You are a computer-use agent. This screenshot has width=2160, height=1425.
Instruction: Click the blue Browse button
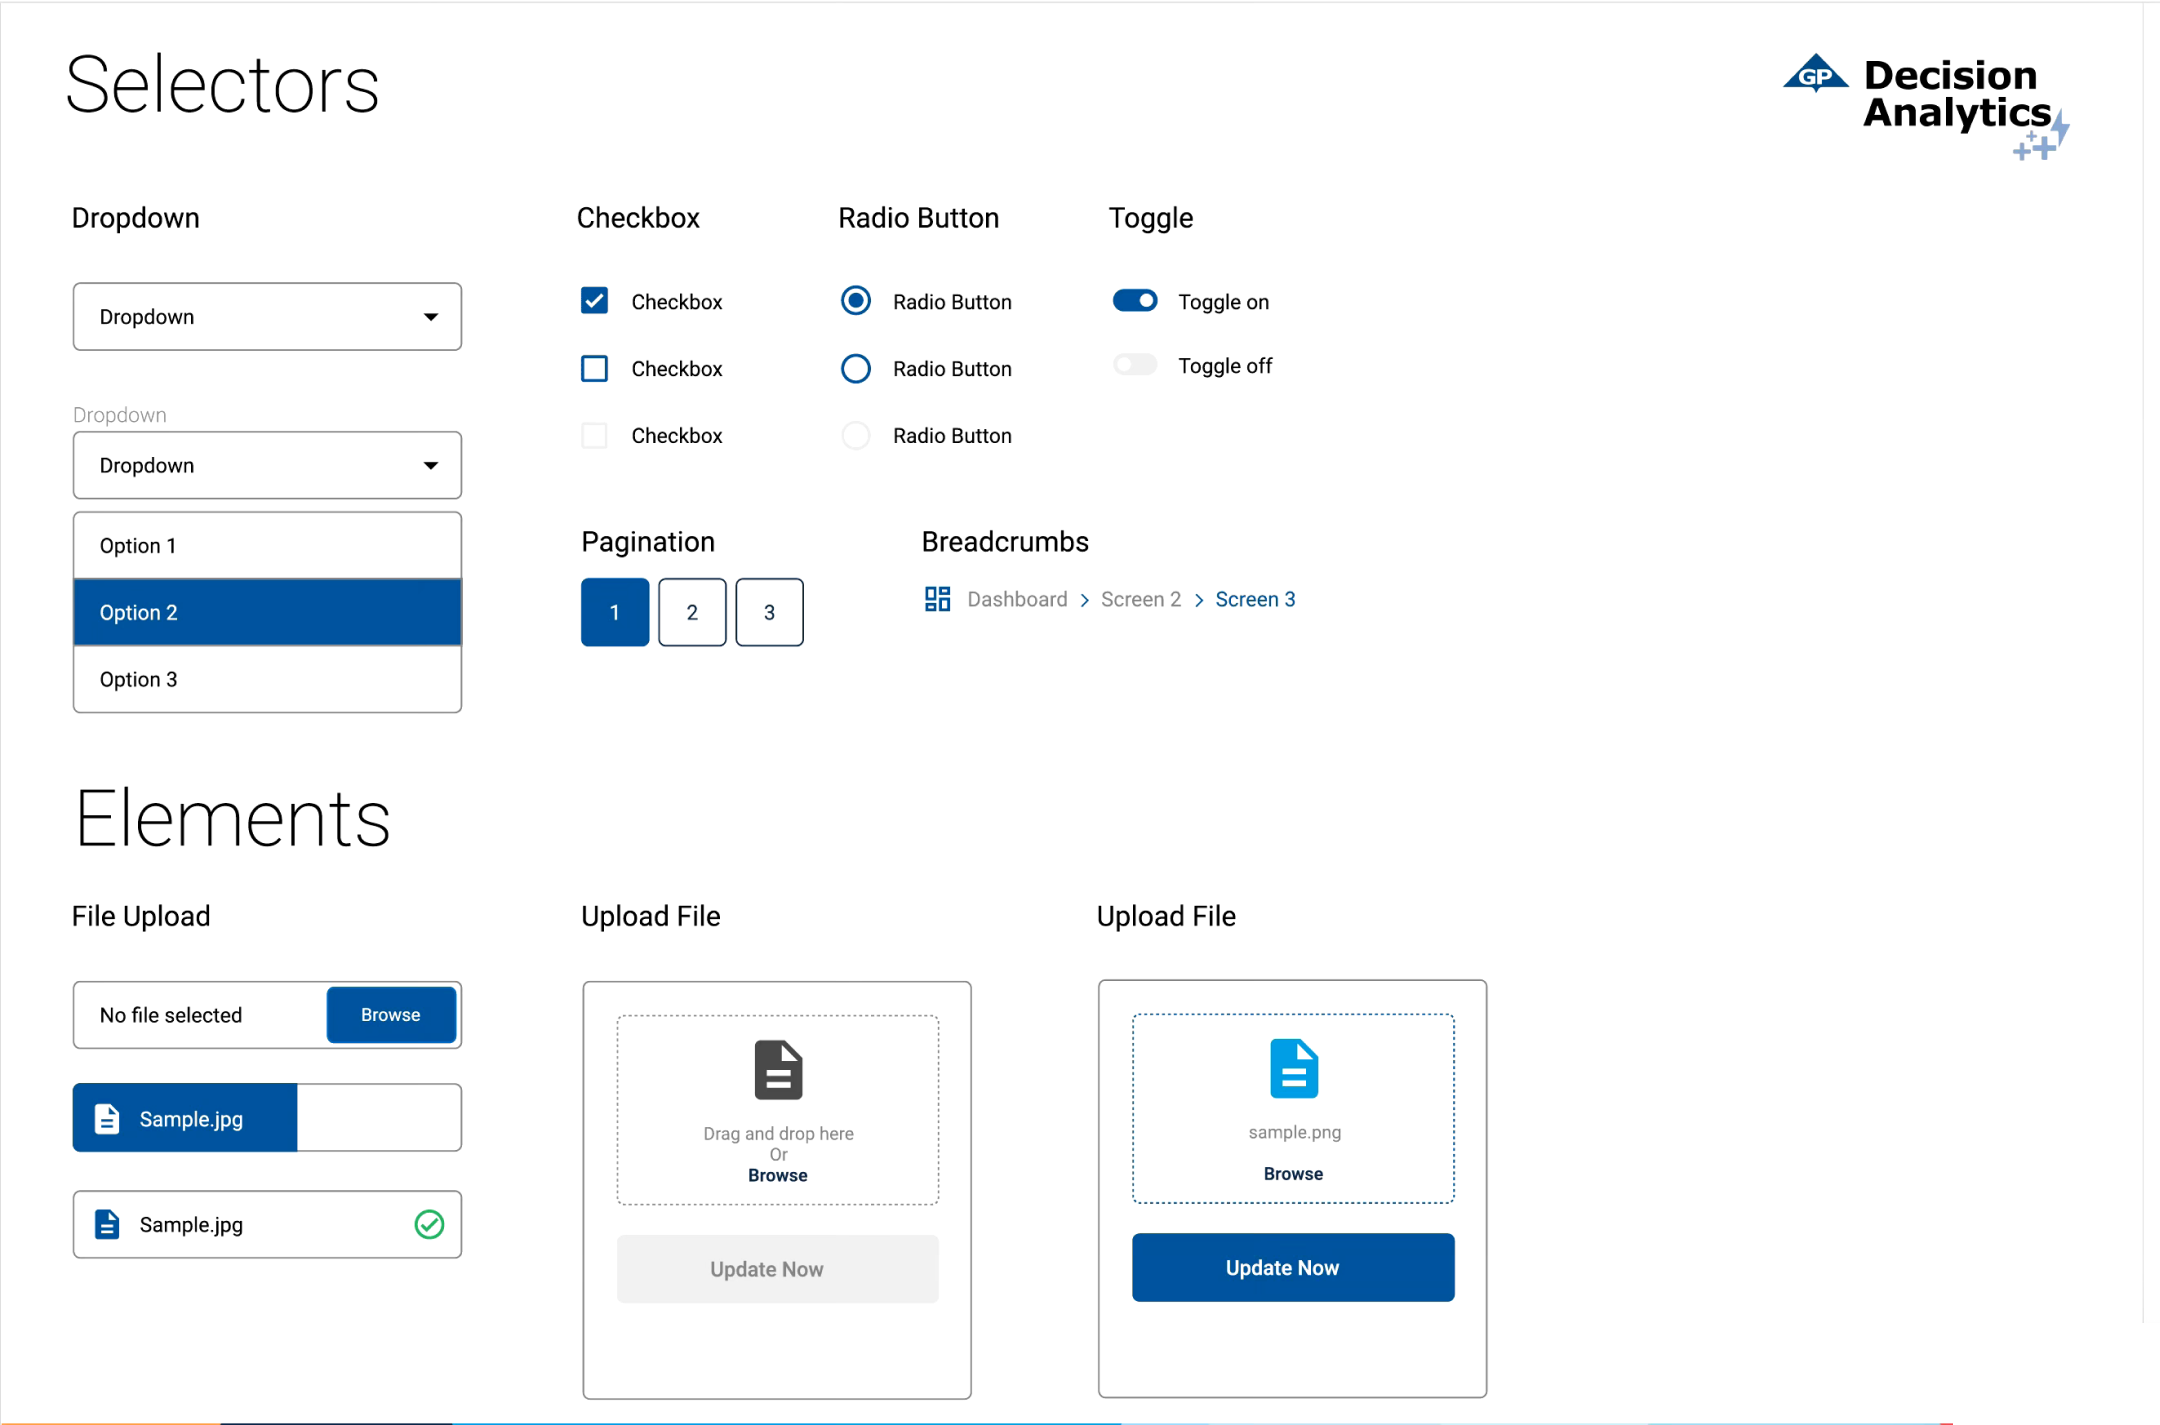(x=391, y=1014)
